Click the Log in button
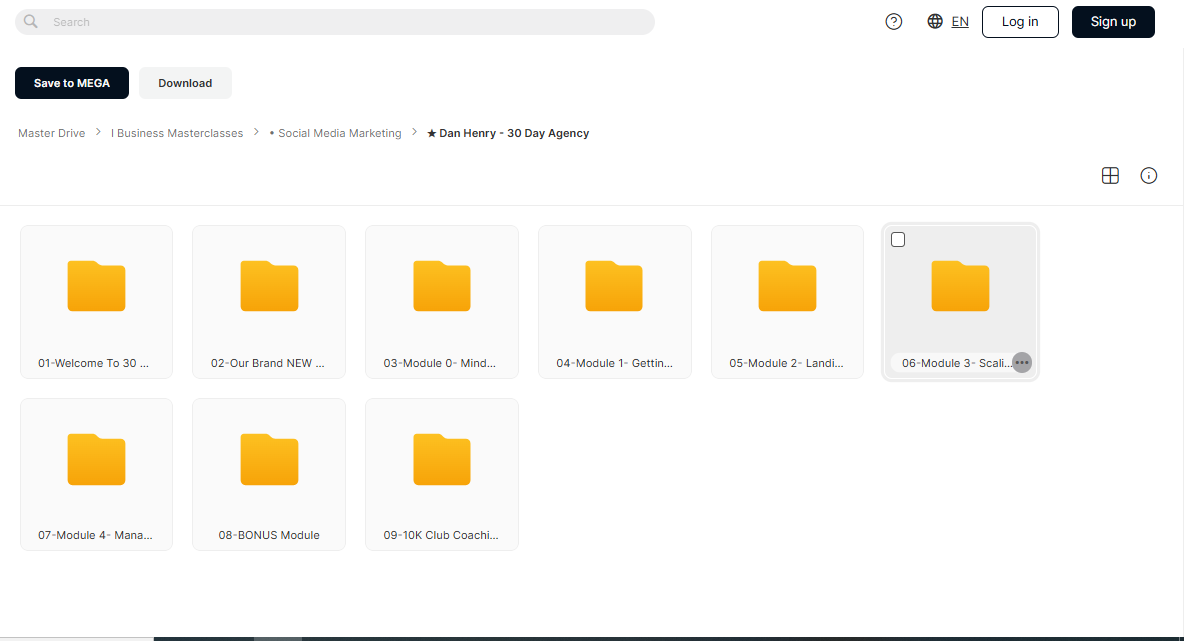This screenshot has width=1184, height=641. coord(1020,22)
